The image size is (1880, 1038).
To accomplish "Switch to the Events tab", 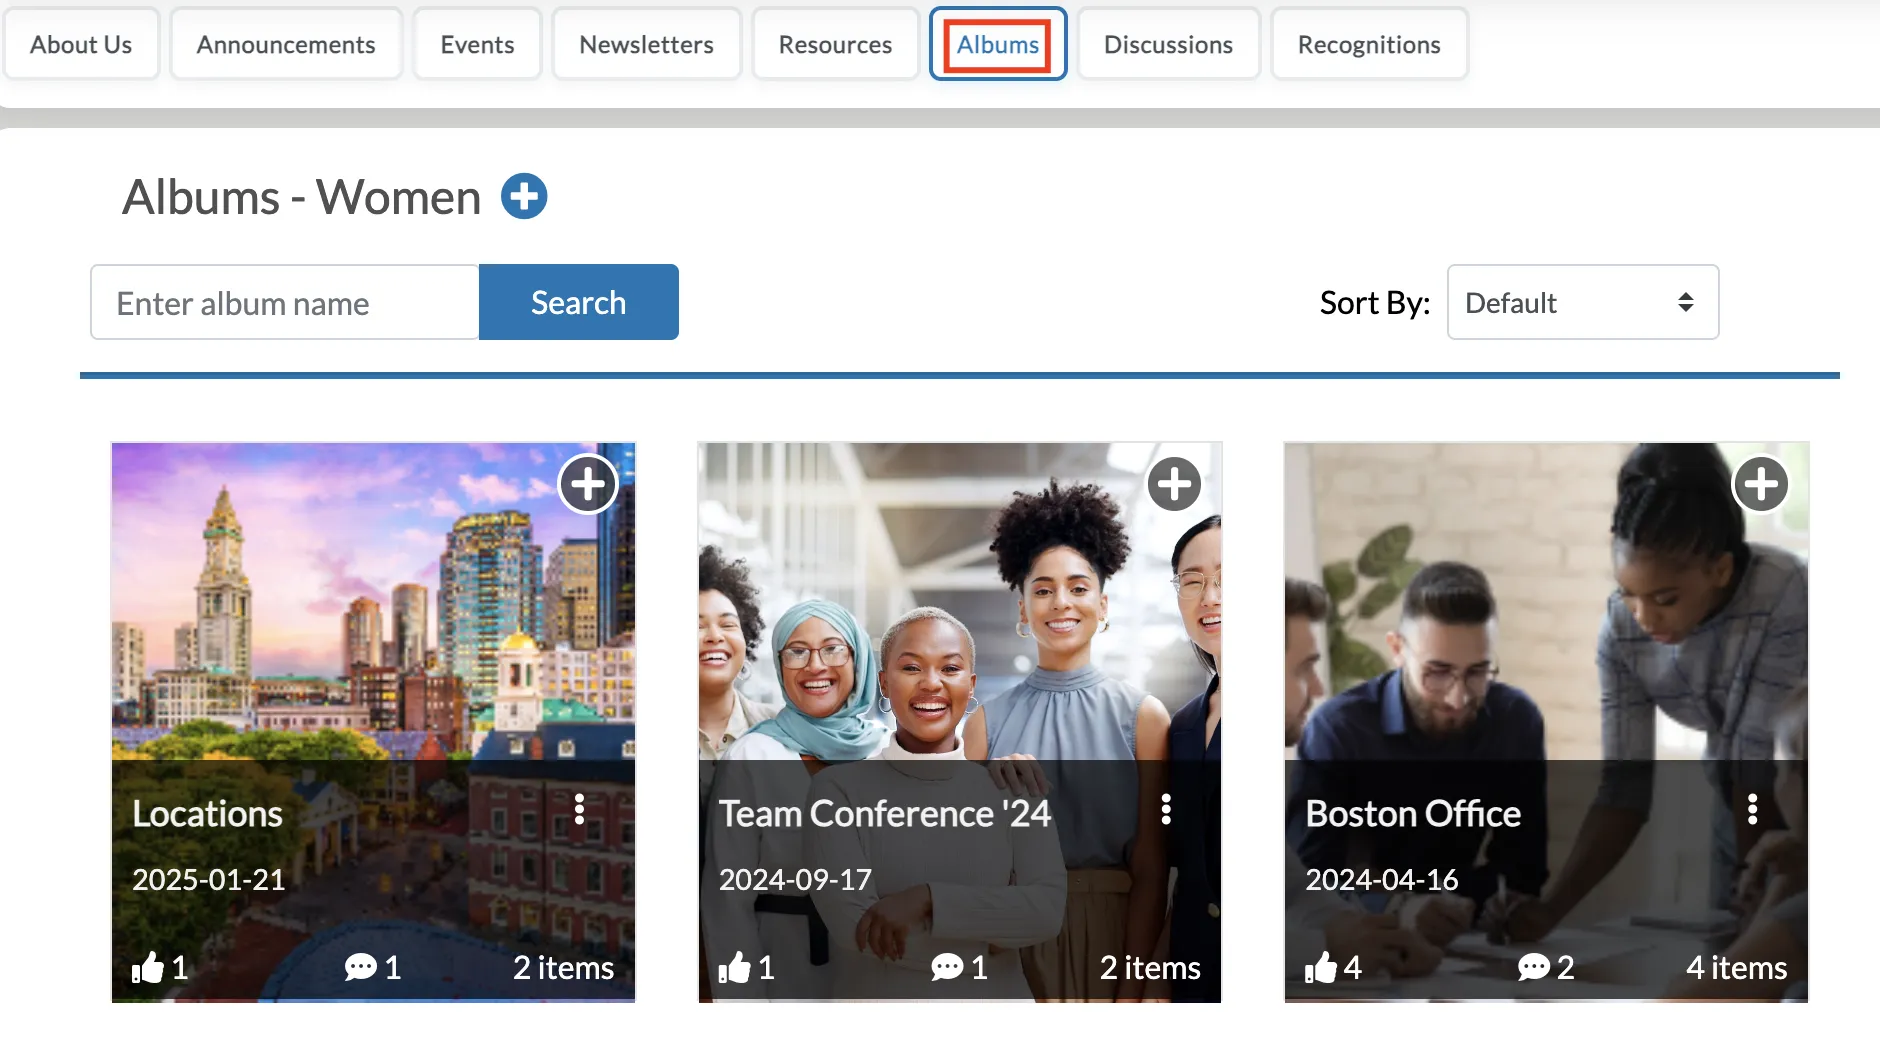I will point(477,44).
